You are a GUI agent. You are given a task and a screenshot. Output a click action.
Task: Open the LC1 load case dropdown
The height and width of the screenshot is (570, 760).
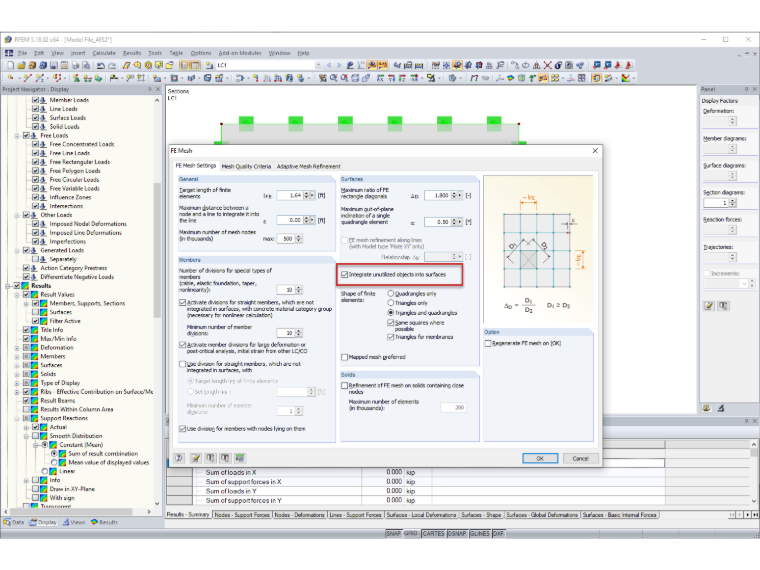318,65
